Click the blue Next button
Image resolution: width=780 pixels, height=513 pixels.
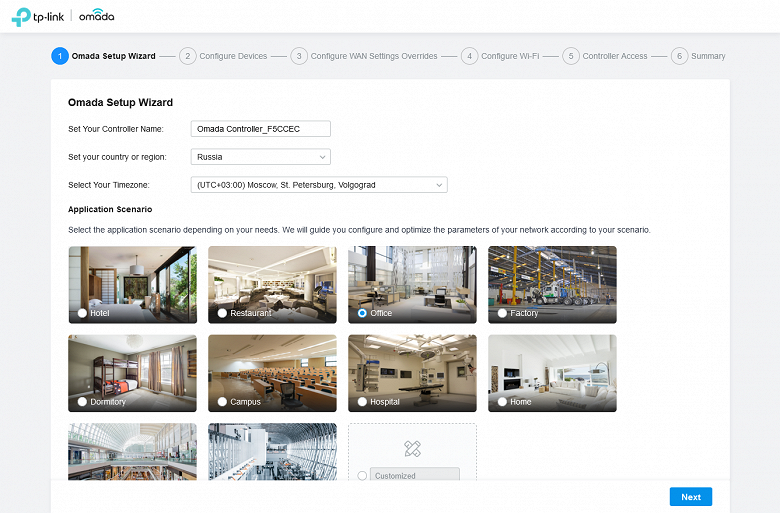pyautogui.click(x=690, y=497)
